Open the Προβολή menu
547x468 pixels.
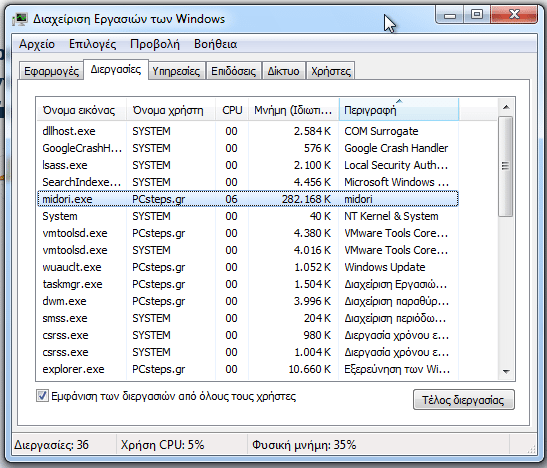[x=155, y=44]
